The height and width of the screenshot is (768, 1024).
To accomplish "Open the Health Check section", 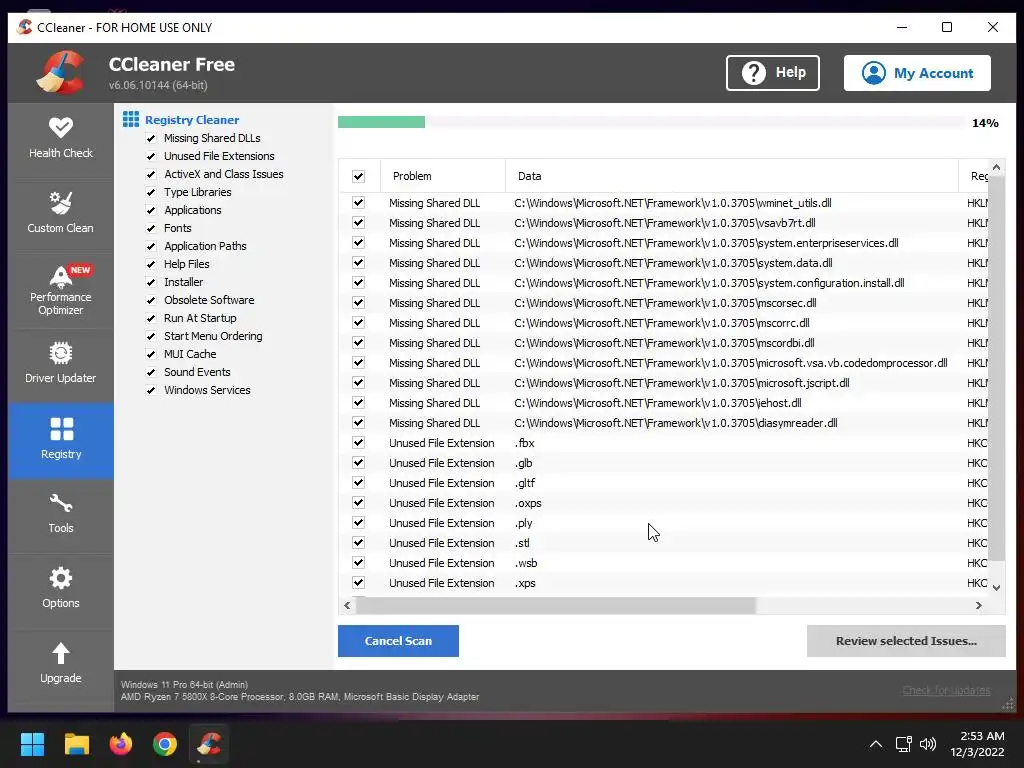I will tap(61, 138).
